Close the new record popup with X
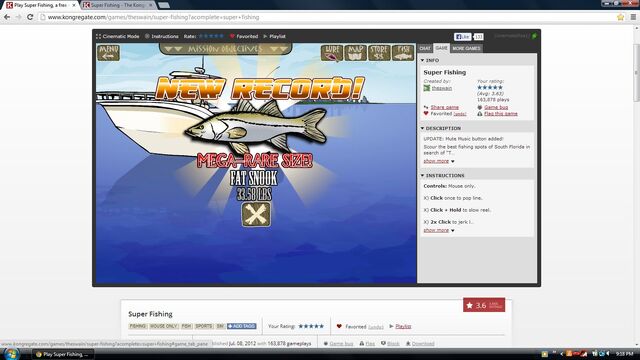 point(256,214)
